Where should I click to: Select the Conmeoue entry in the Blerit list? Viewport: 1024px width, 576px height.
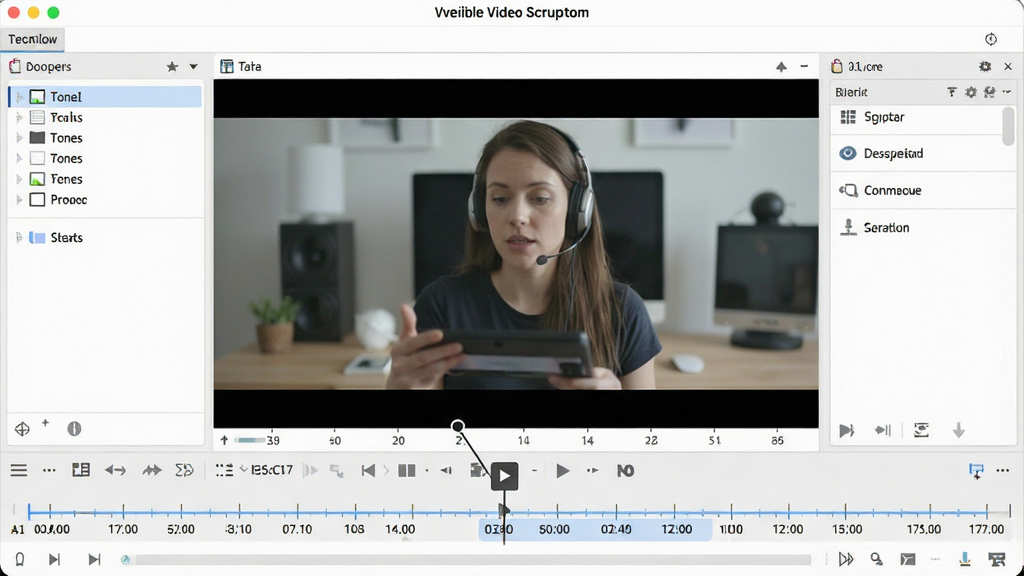[922, 191]
